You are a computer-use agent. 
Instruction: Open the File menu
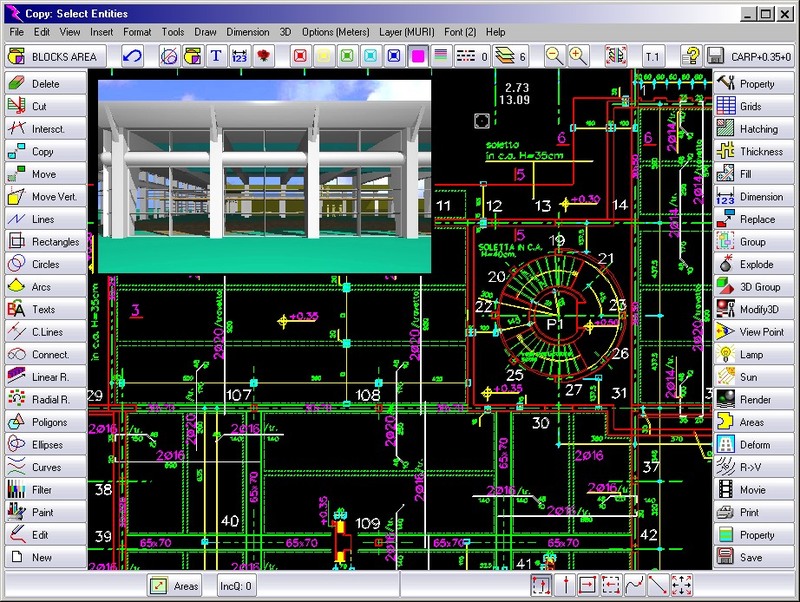pyautogui.click(x=16, y=32)
